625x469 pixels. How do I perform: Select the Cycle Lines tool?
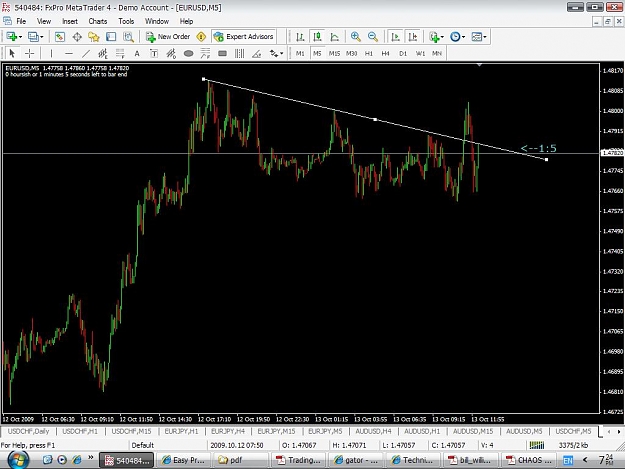240,53
